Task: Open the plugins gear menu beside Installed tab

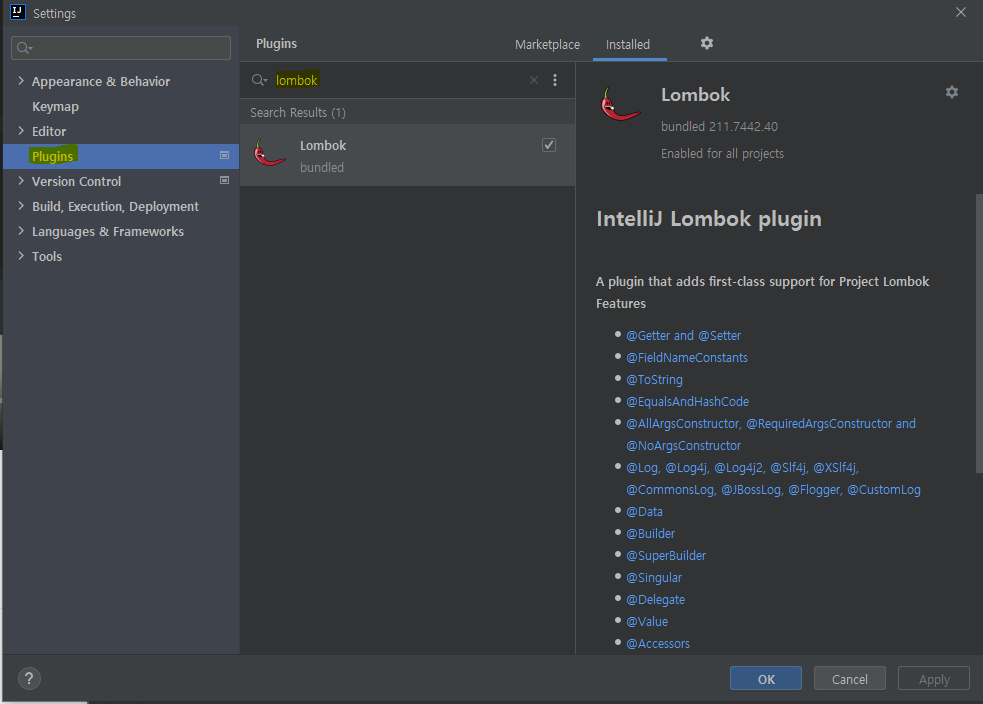Action: pyautogui.click(x=707, y=43)
